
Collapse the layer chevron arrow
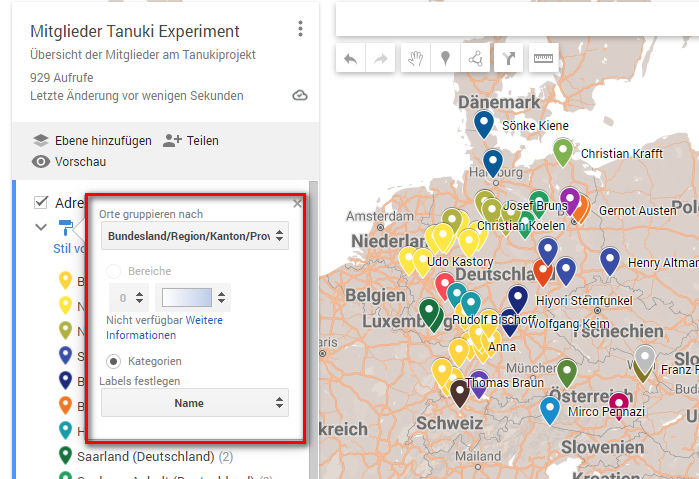tap(41, 227)
